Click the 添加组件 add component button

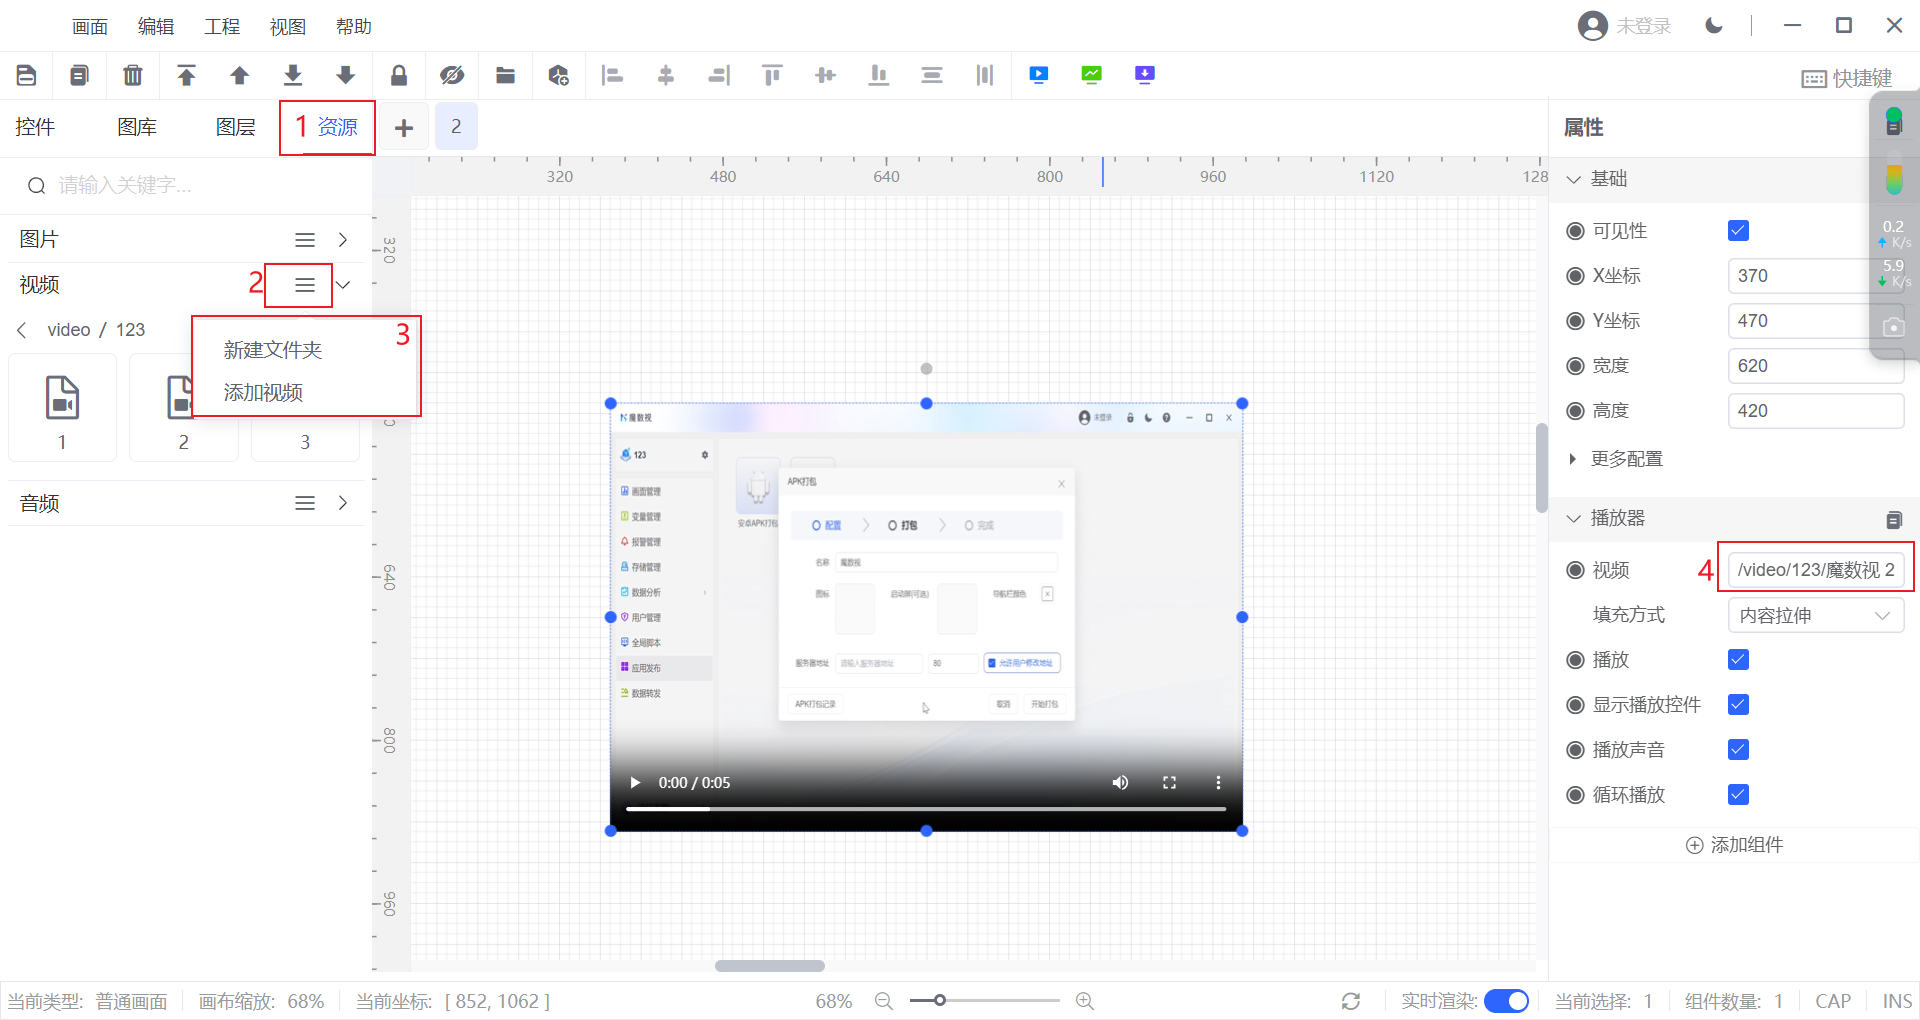click(x=1735, y=845)
